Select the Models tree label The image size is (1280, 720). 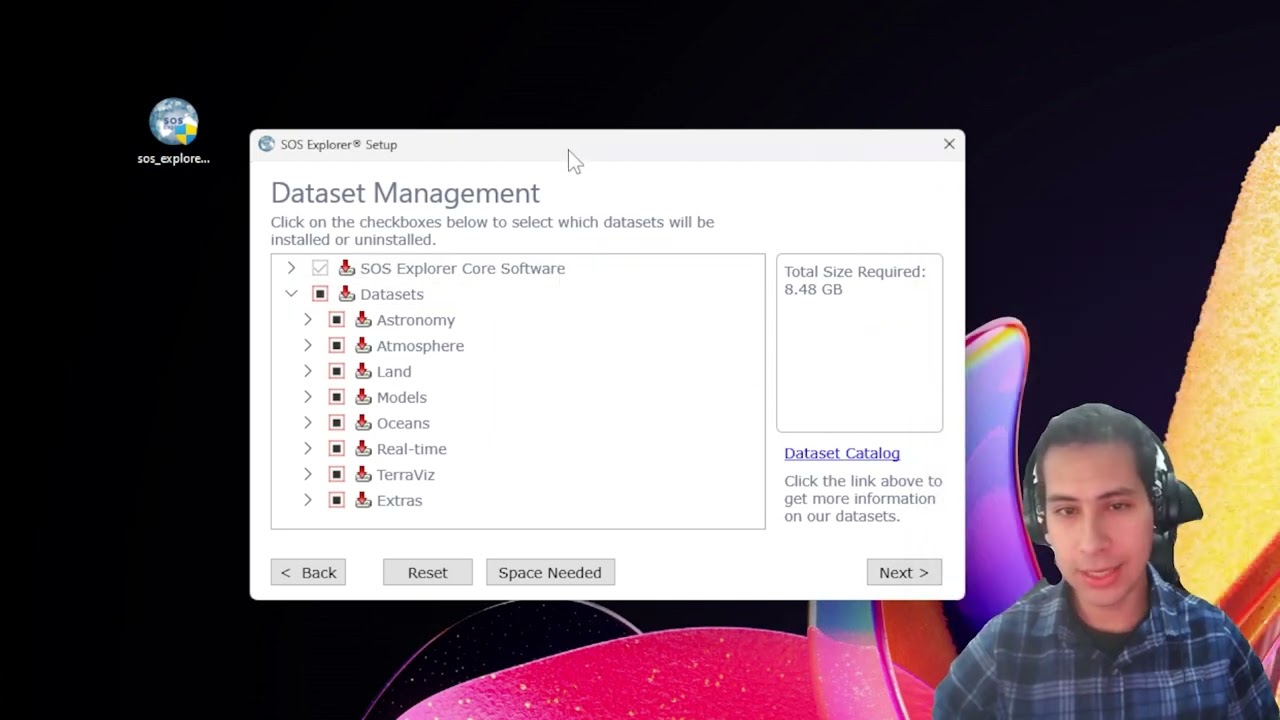(402, 398)
